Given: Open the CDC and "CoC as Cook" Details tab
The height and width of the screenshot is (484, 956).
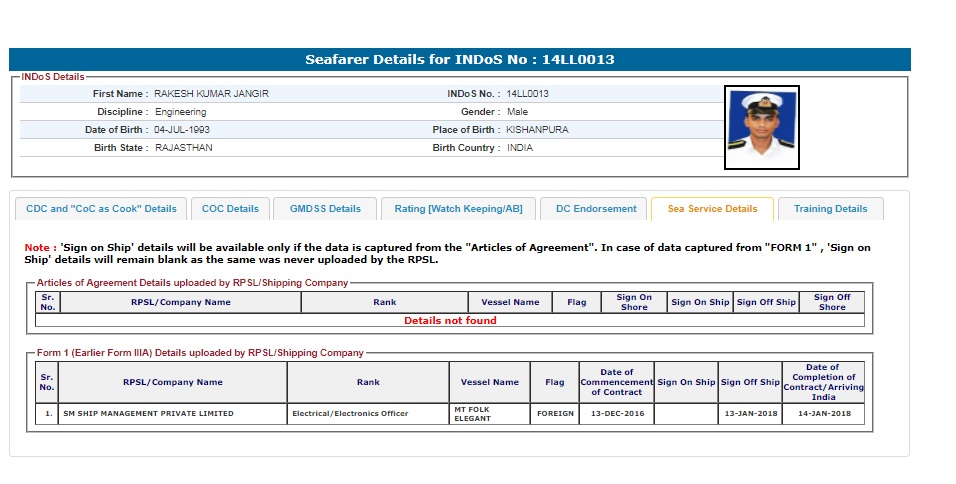Looking at the screenshot, I should (x=101, y=209).
